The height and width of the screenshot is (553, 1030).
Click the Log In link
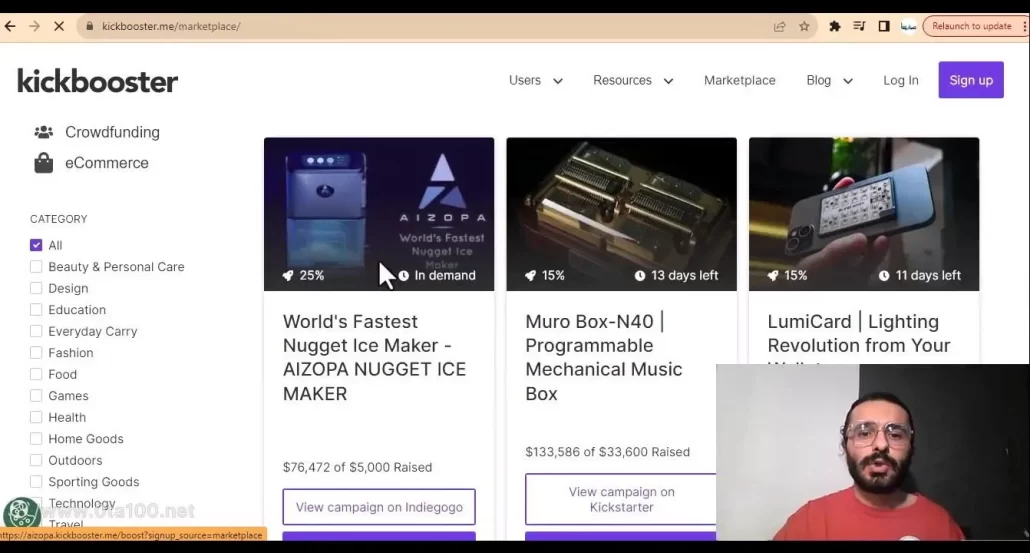tap(900, 80)
